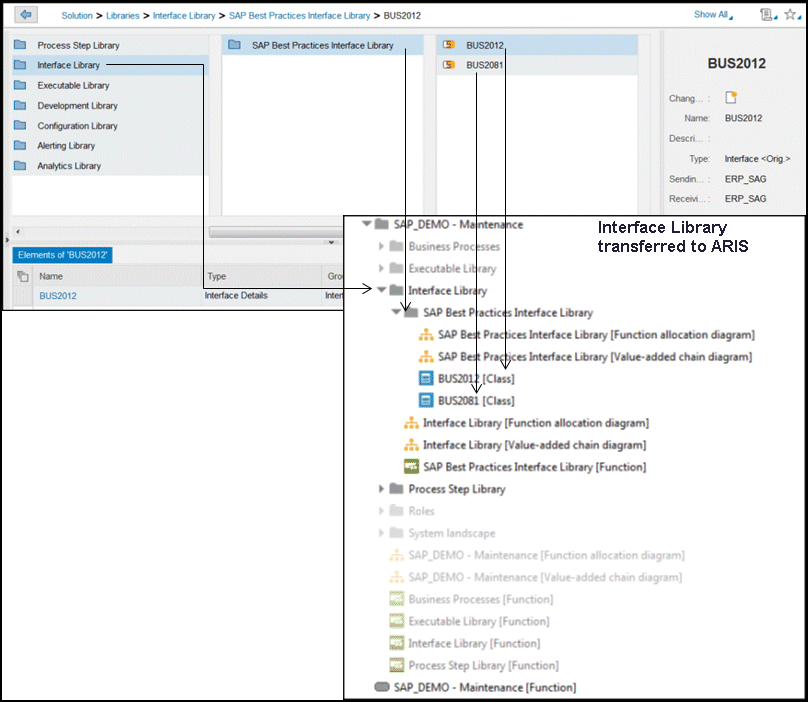This screenshot has height=702, width=808.
Task: Click the horizontal scrollbar thumb
Action: tap(276, 233)
